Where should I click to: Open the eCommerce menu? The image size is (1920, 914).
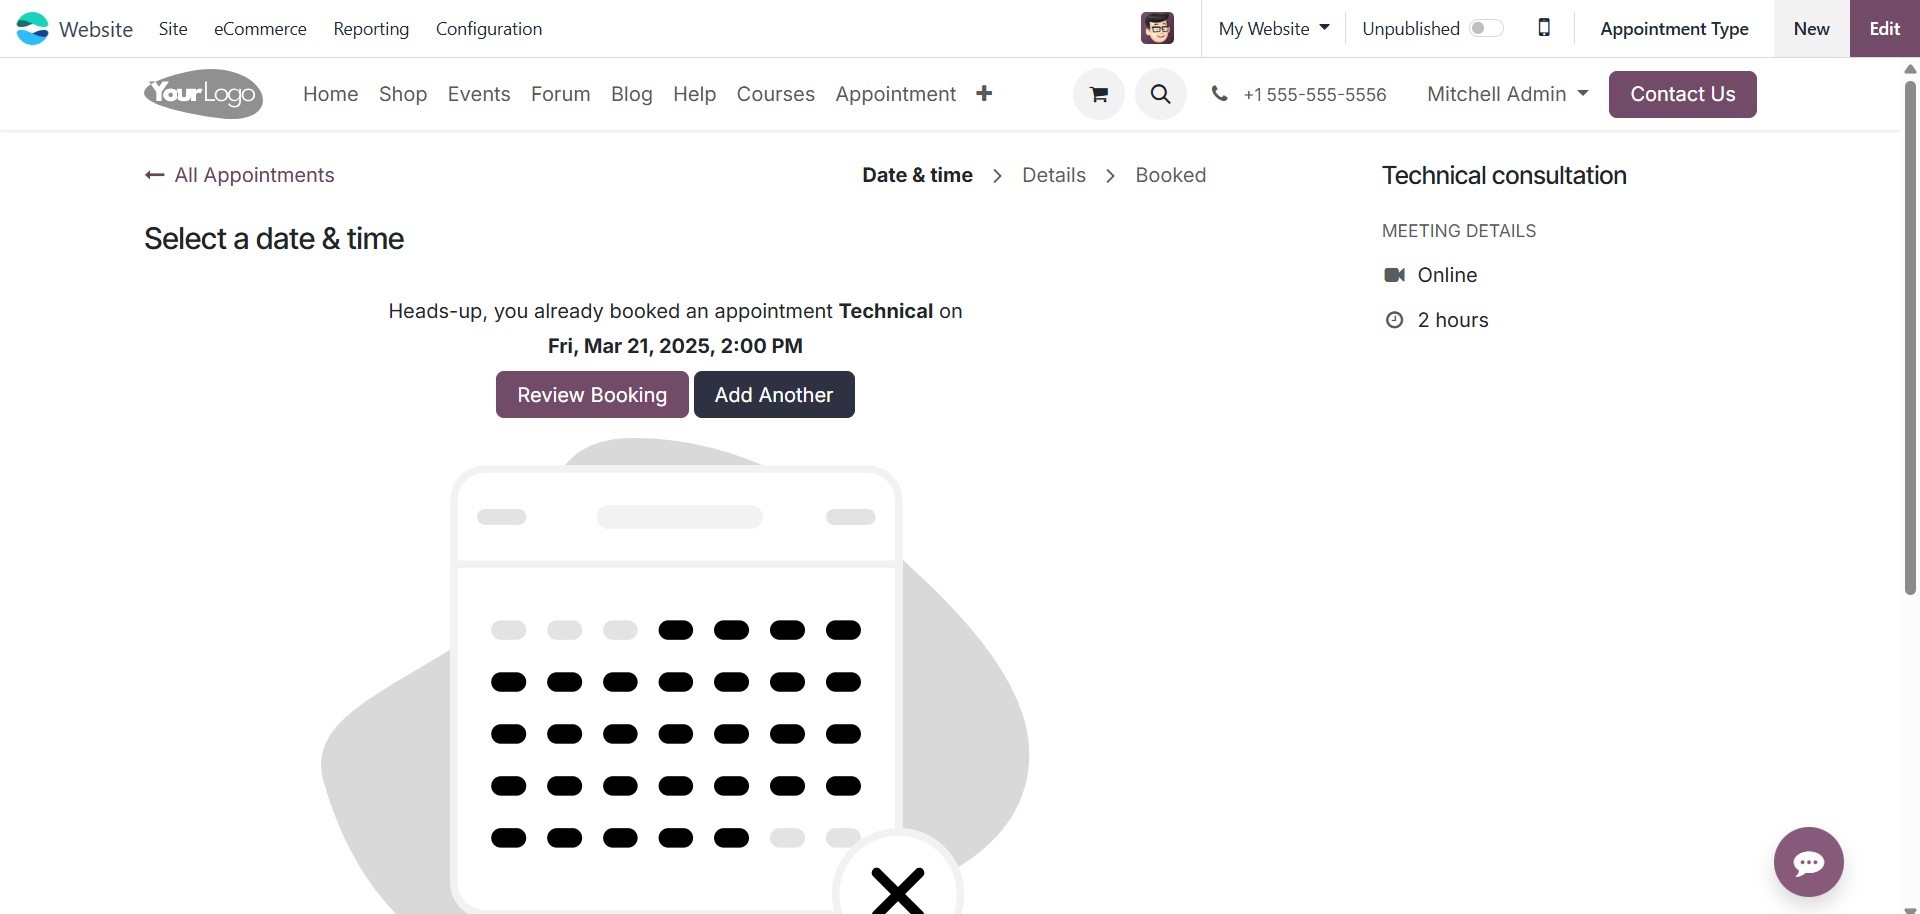tap(260, 28)
